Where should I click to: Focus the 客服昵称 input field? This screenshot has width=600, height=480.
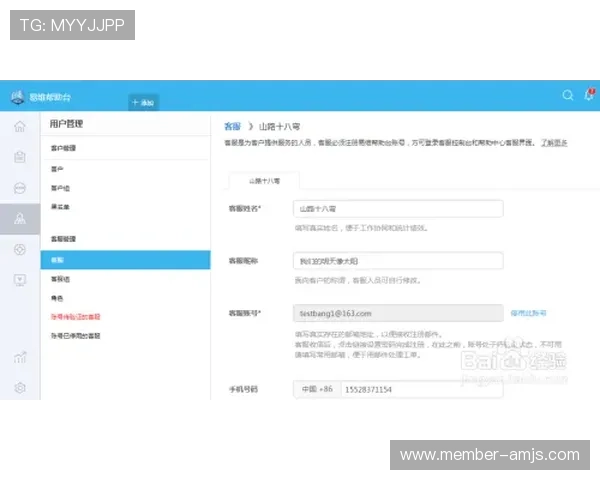coord(398,261)
